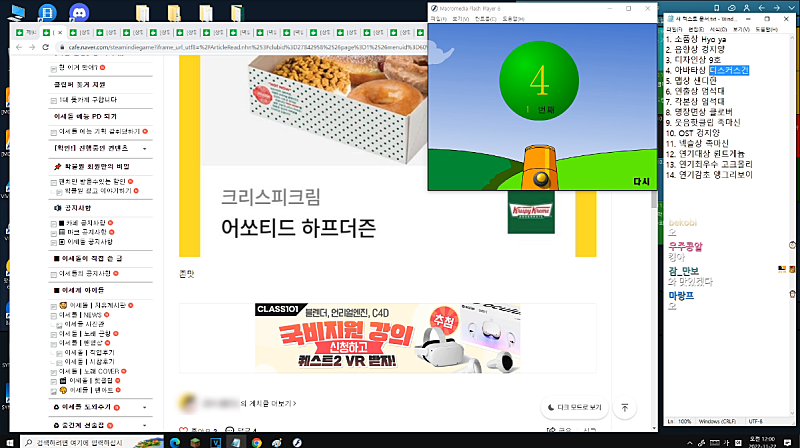The width and height of the screenshot is (800, 448).
Task: Click chat username 우주콩알
Action: click(x=685, y=246)
